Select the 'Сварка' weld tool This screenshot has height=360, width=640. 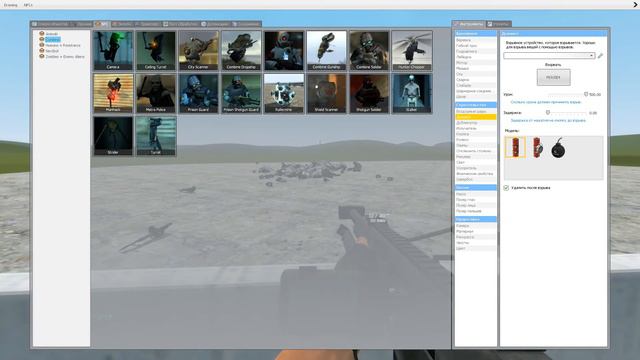click(x=476, y=80)
